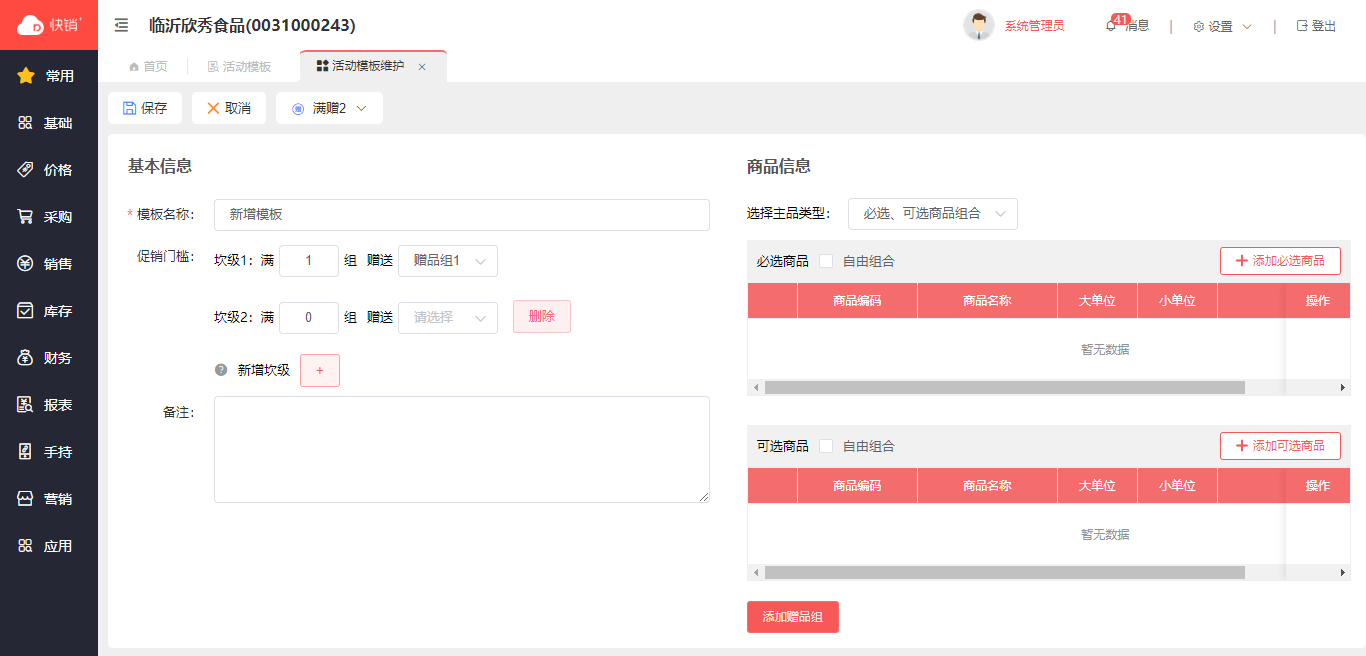Screen dimensions: 1366x656
Task: Click the user avatar icon
Action: 978,25
